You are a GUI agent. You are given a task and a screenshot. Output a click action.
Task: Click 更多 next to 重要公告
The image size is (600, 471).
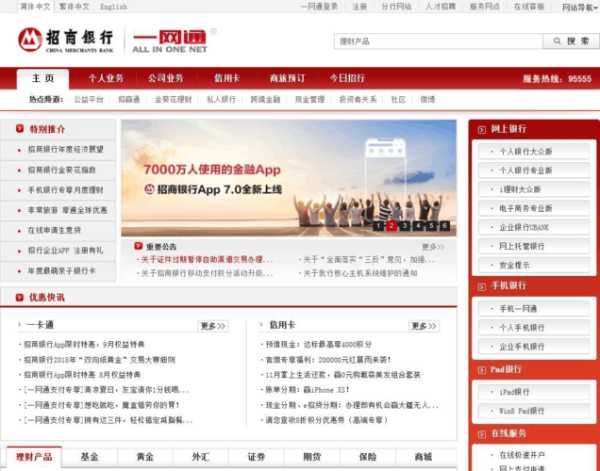[433, 247]
